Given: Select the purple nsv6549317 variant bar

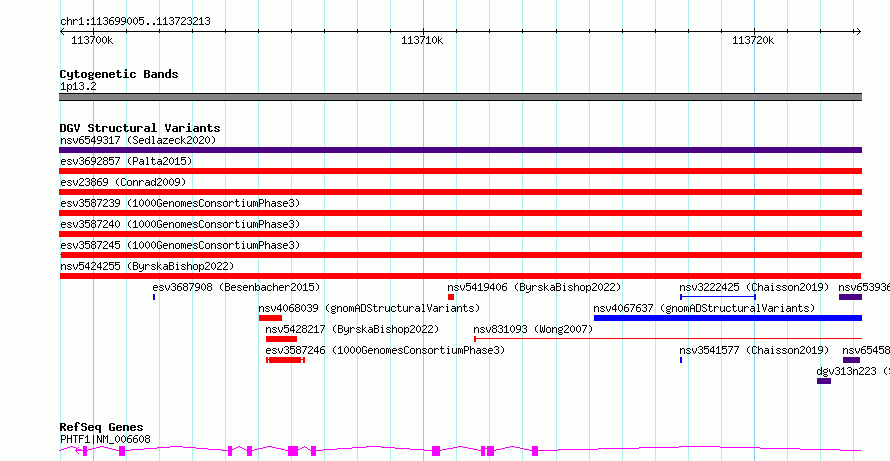Looking at the screenshot, I should point(460,150).
